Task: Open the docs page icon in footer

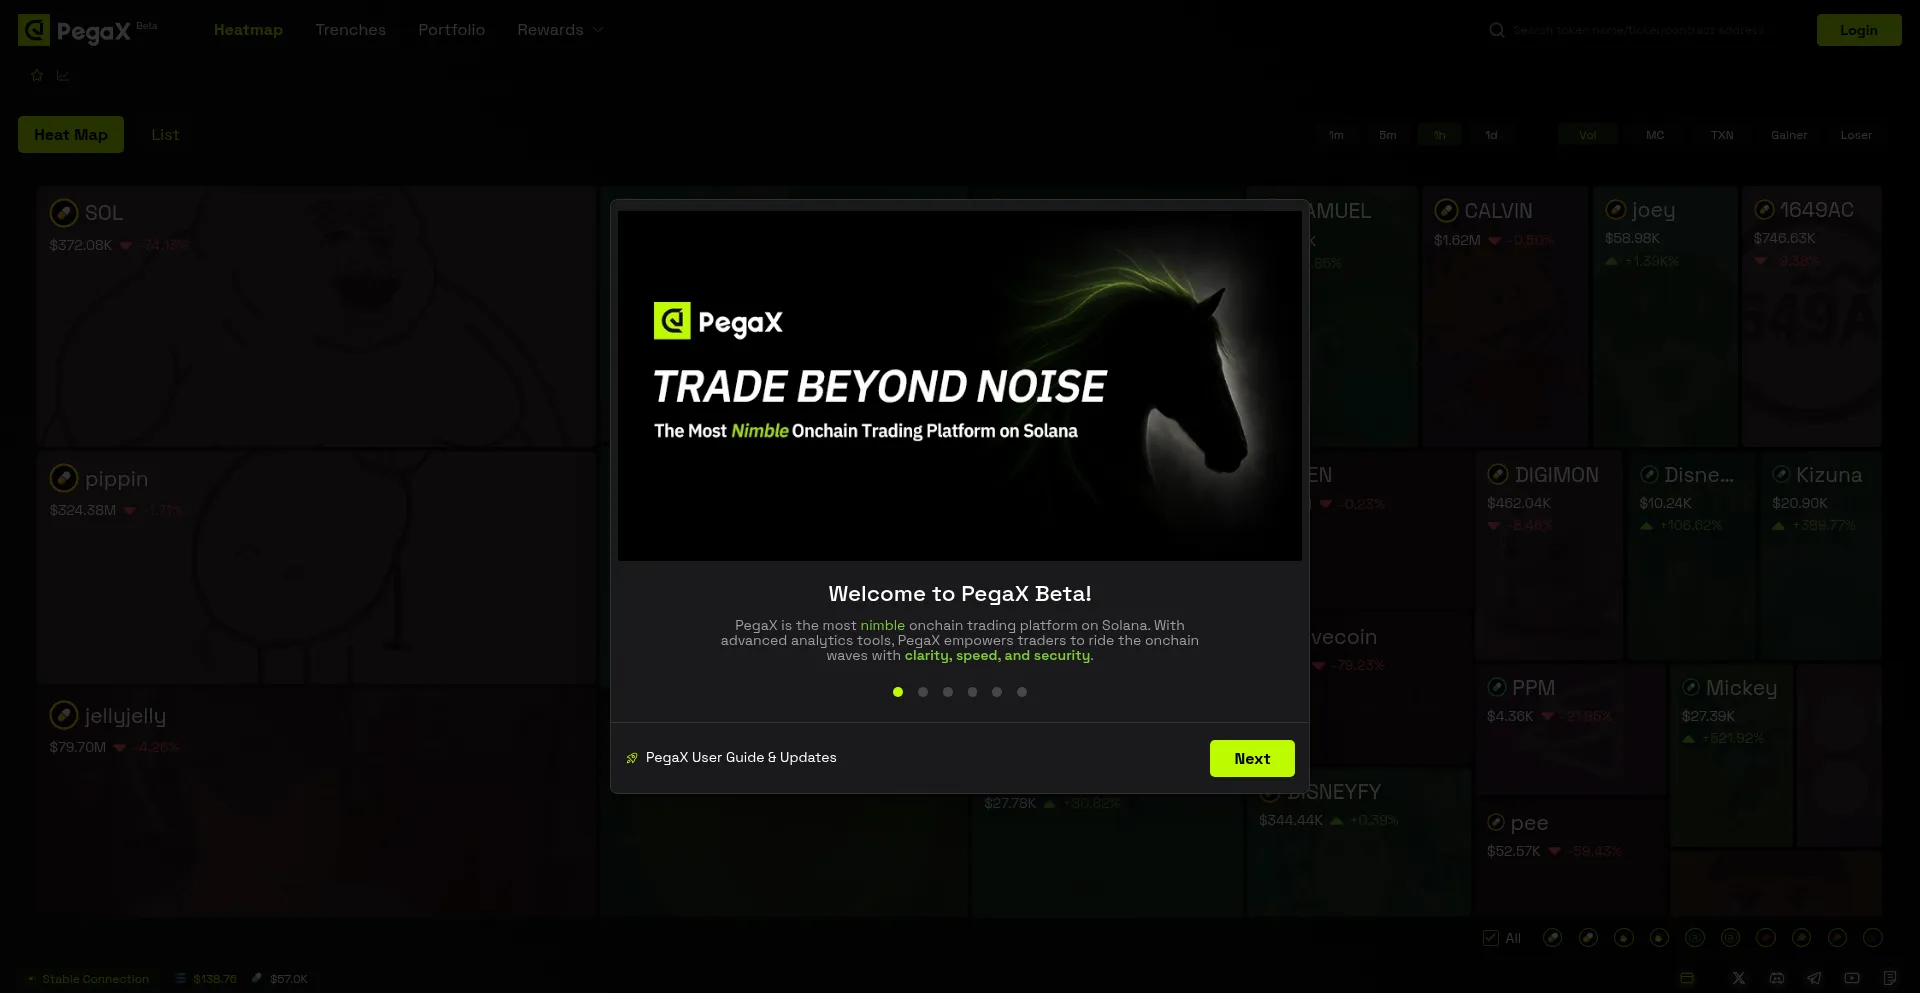Action: 1889,978
